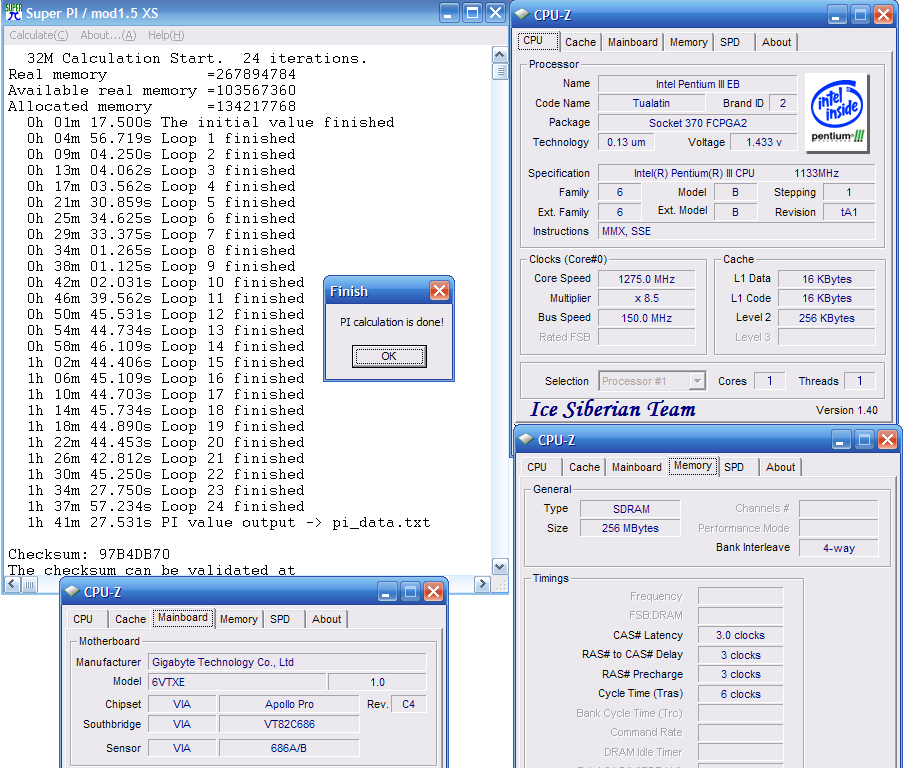Click the Bus Speed 150.0 MHz value
This screenshot has height=768, width=903.
coord(646,318)
